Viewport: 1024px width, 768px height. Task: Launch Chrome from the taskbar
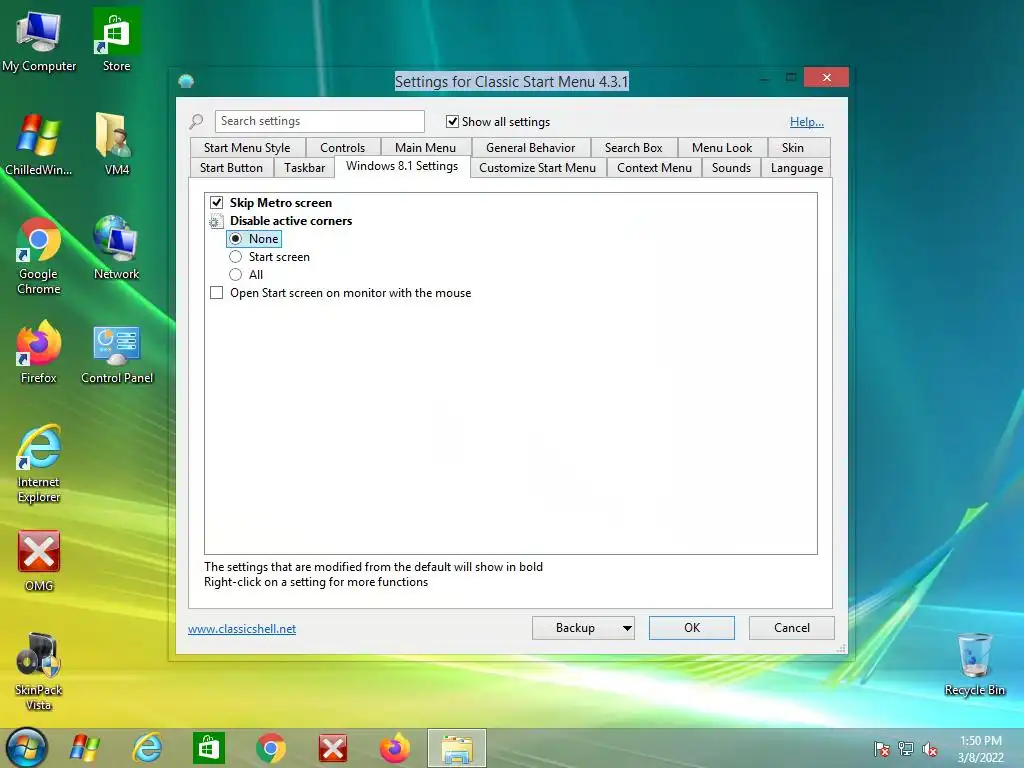[x=271, y=748]
